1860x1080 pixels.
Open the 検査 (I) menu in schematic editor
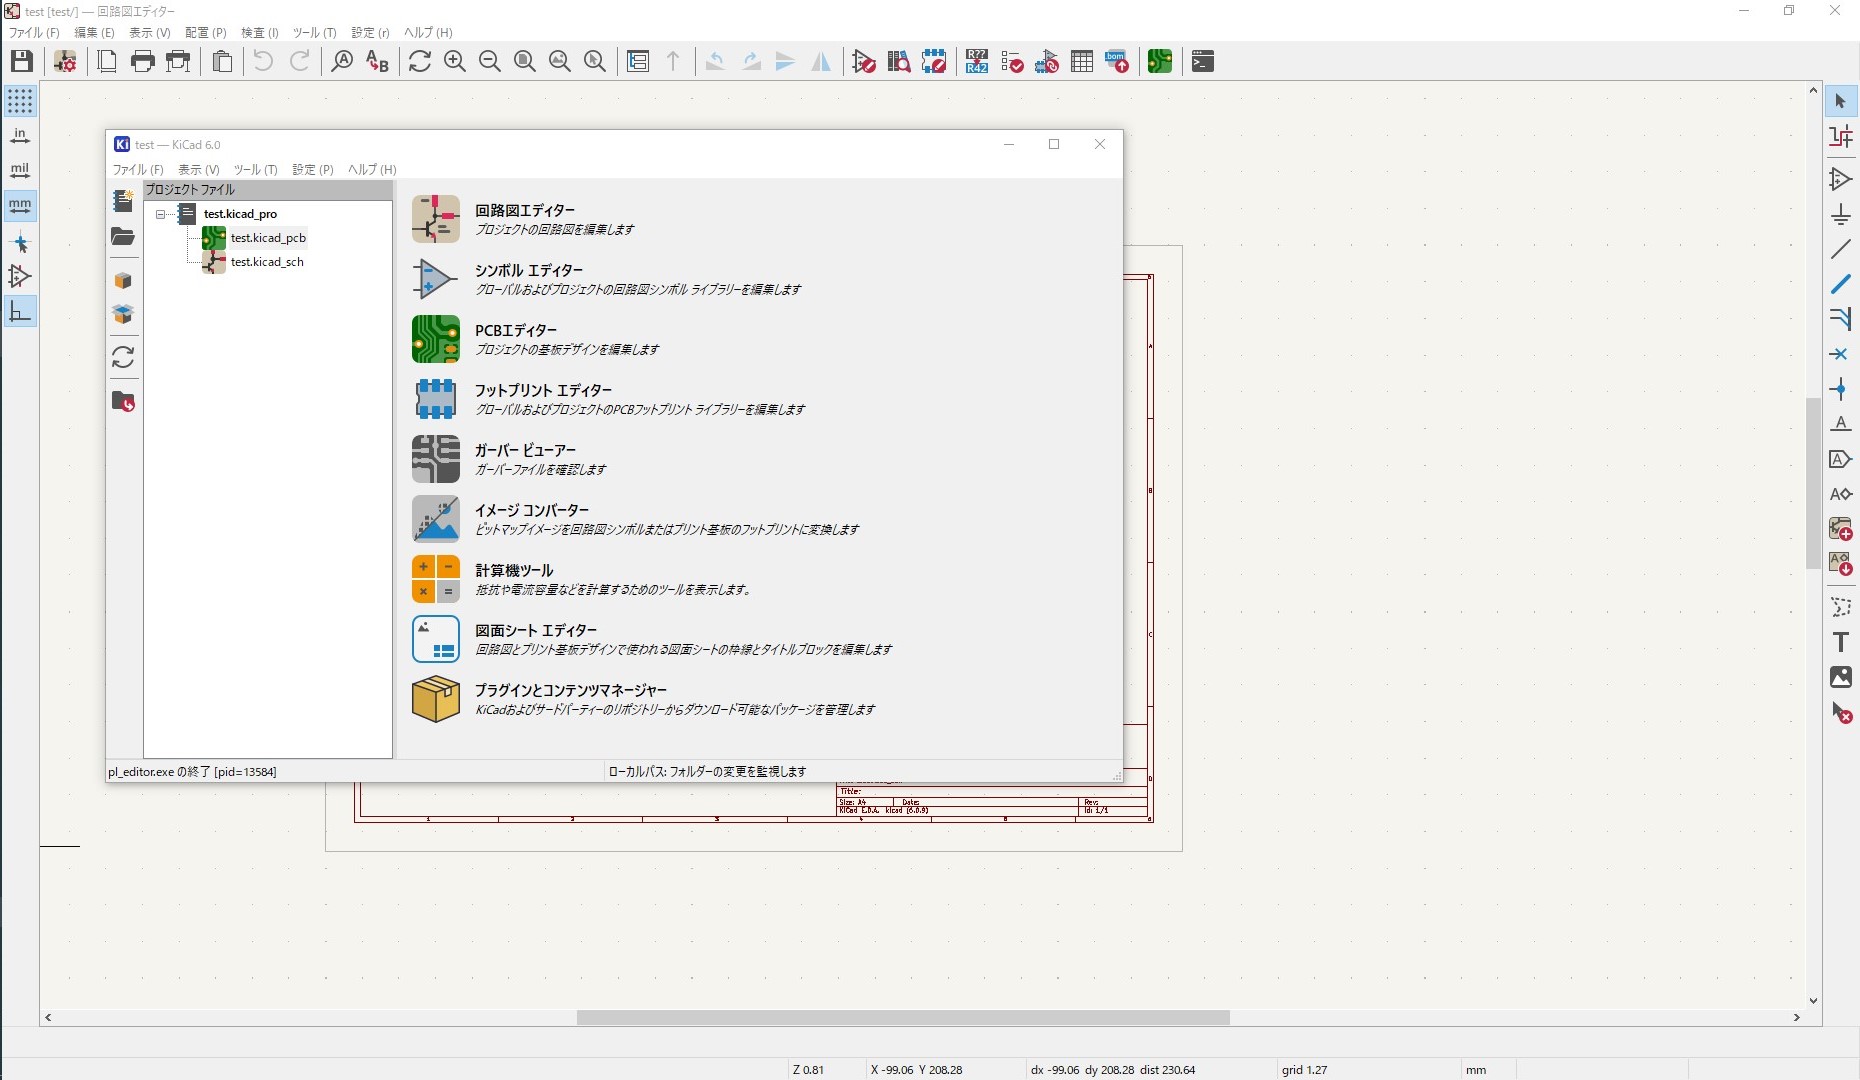click(259, 33)
